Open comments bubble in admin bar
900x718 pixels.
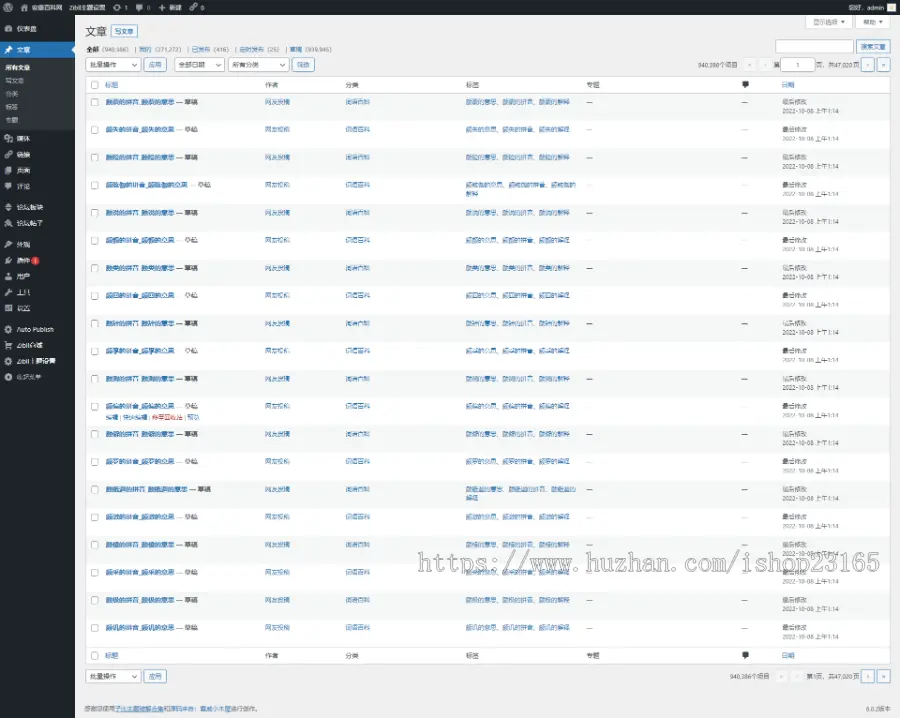pos(139,7)
